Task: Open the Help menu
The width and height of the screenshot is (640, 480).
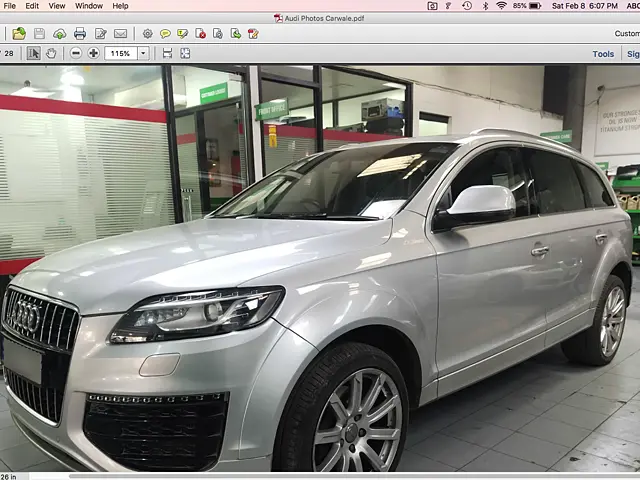Action: click(120, 6)
